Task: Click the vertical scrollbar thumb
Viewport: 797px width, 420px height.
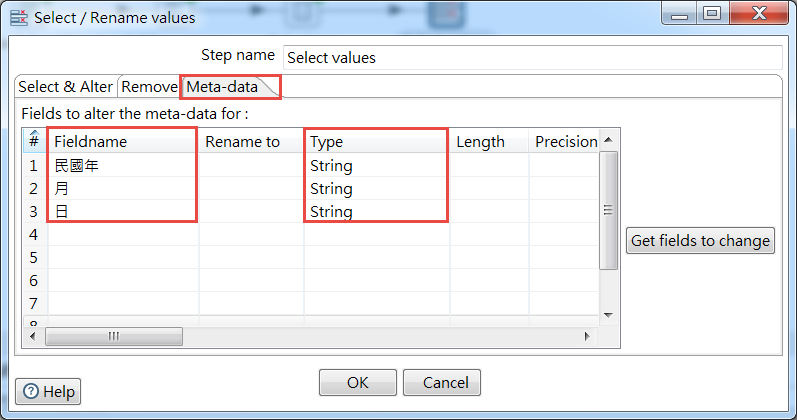Action: click(x=608, y=210)
